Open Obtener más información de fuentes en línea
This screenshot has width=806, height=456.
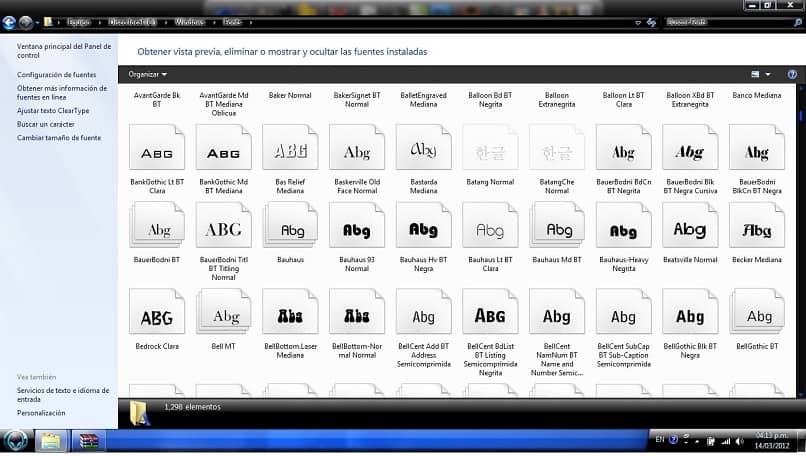pyautogui.click(x=62, y=93)
